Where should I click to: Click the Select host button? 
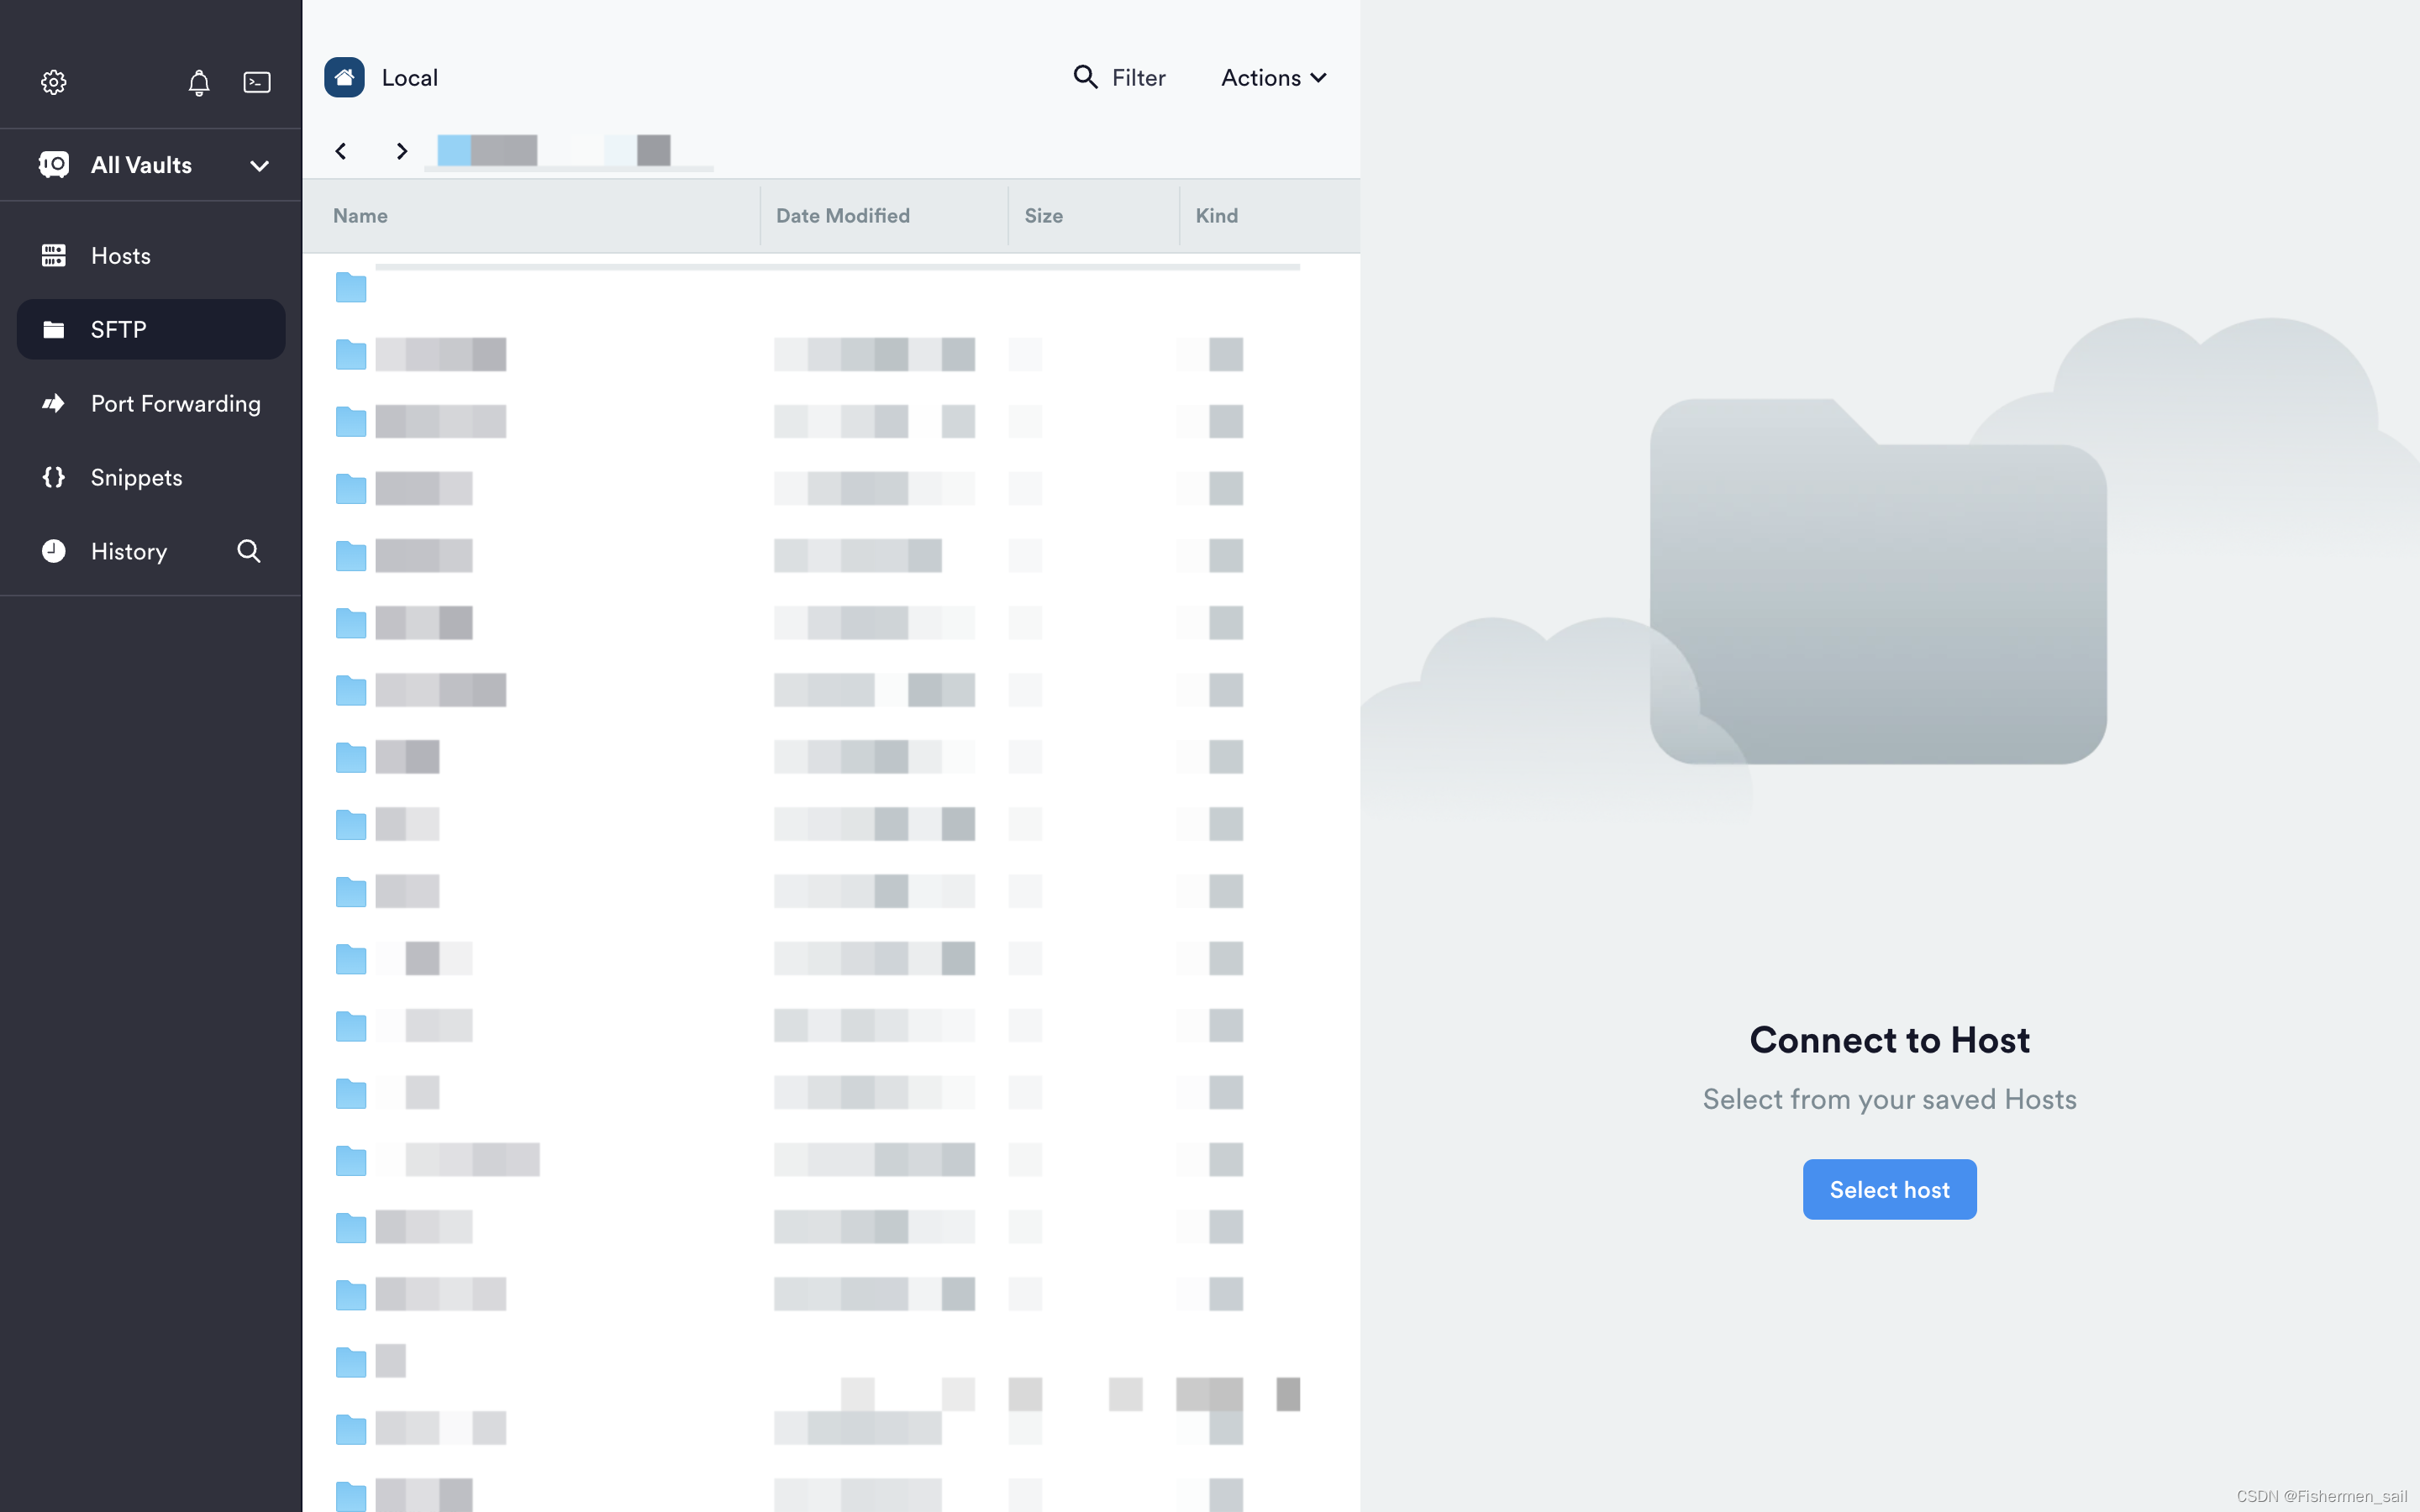[1891, 1189]
